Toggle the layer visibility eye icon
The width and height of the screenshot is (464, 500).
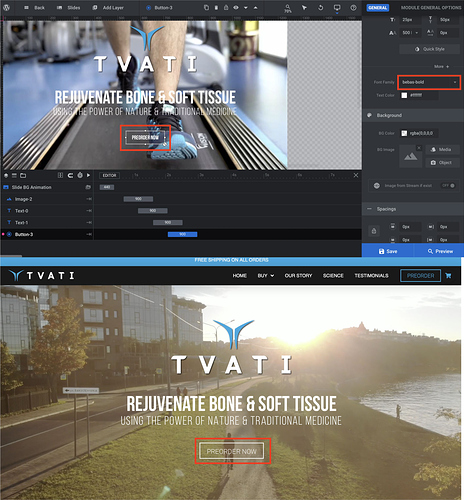pos(236,7)
